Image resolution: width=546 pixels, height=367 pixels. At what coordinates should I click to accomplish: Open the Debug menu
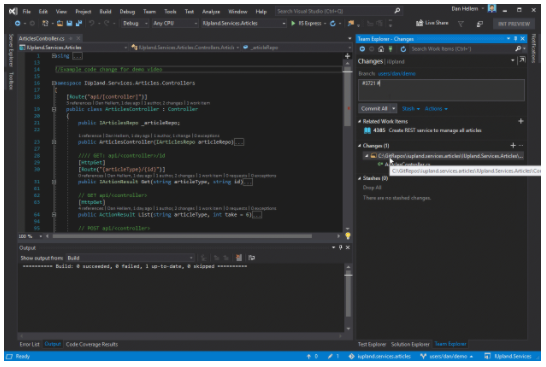tap(127, 11)
